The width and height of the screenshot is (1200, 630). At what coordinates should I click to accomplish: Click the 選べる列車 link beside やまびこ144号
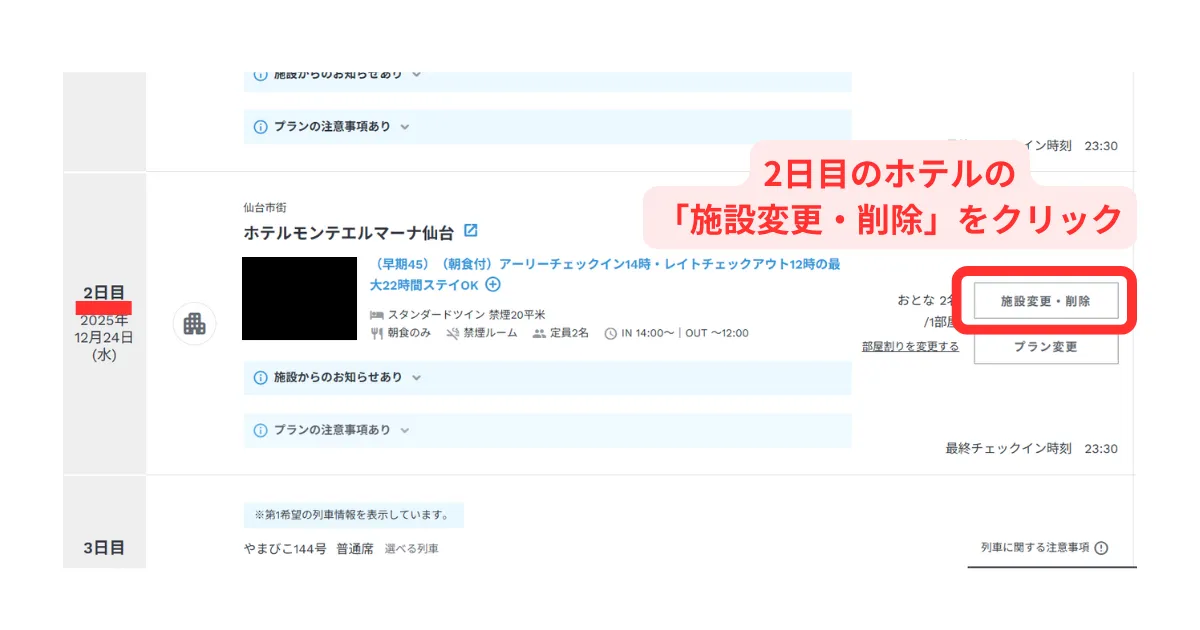point(411,549)
